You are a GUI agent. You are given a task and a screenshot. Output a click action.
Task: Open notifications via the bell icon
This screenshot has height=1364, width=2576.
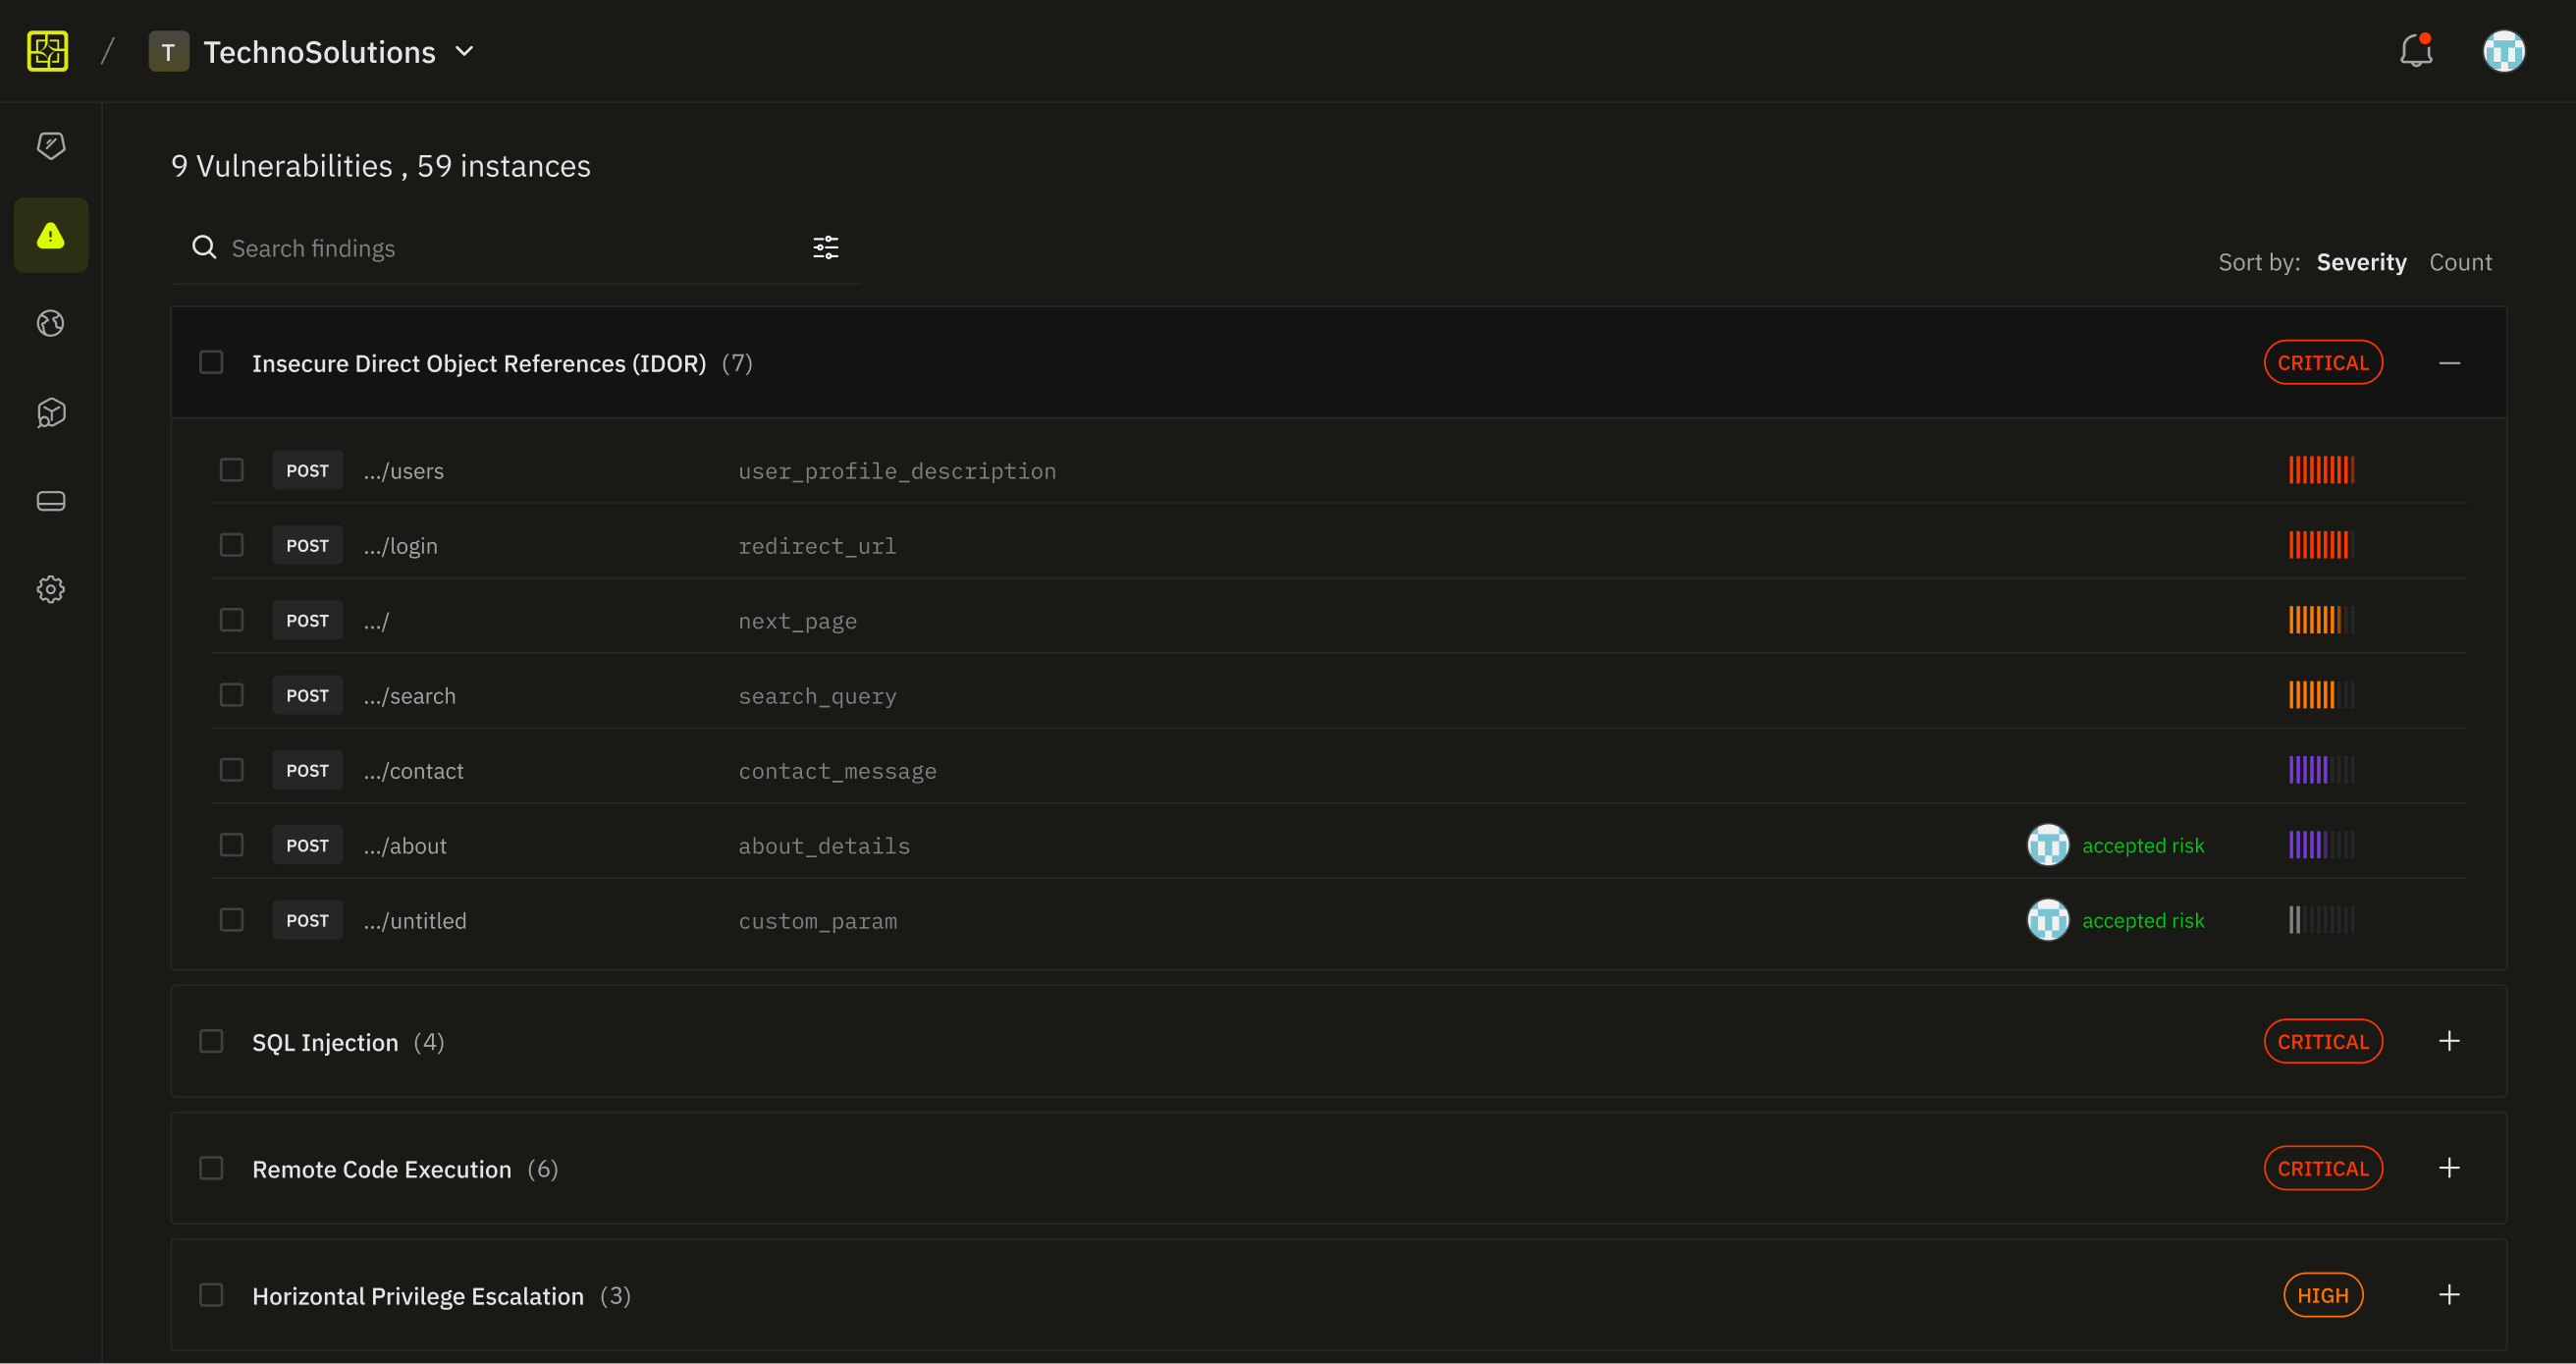pyautogui.click(x=2416, y=51)
